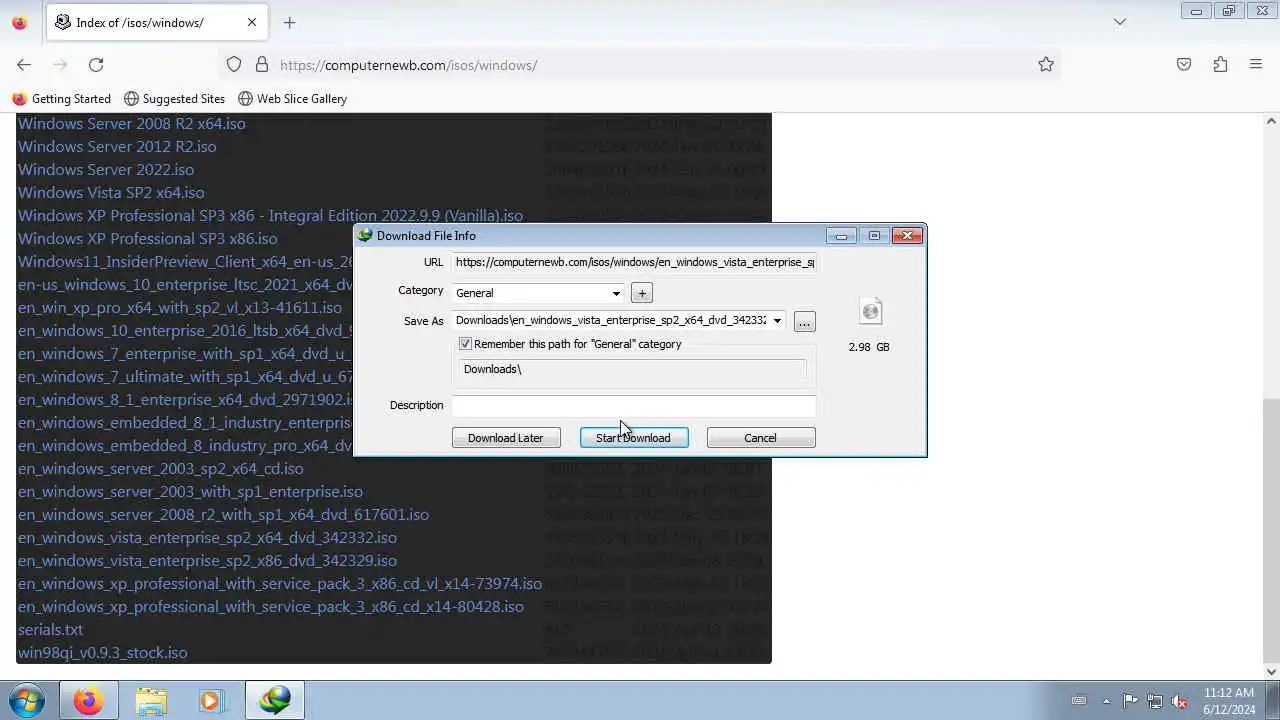Open en_win_xp_pro_x64_with_sp2_vl_x13-41611.iso link
This screenshot has height=720, width=1280.
[x=180, y=308]
